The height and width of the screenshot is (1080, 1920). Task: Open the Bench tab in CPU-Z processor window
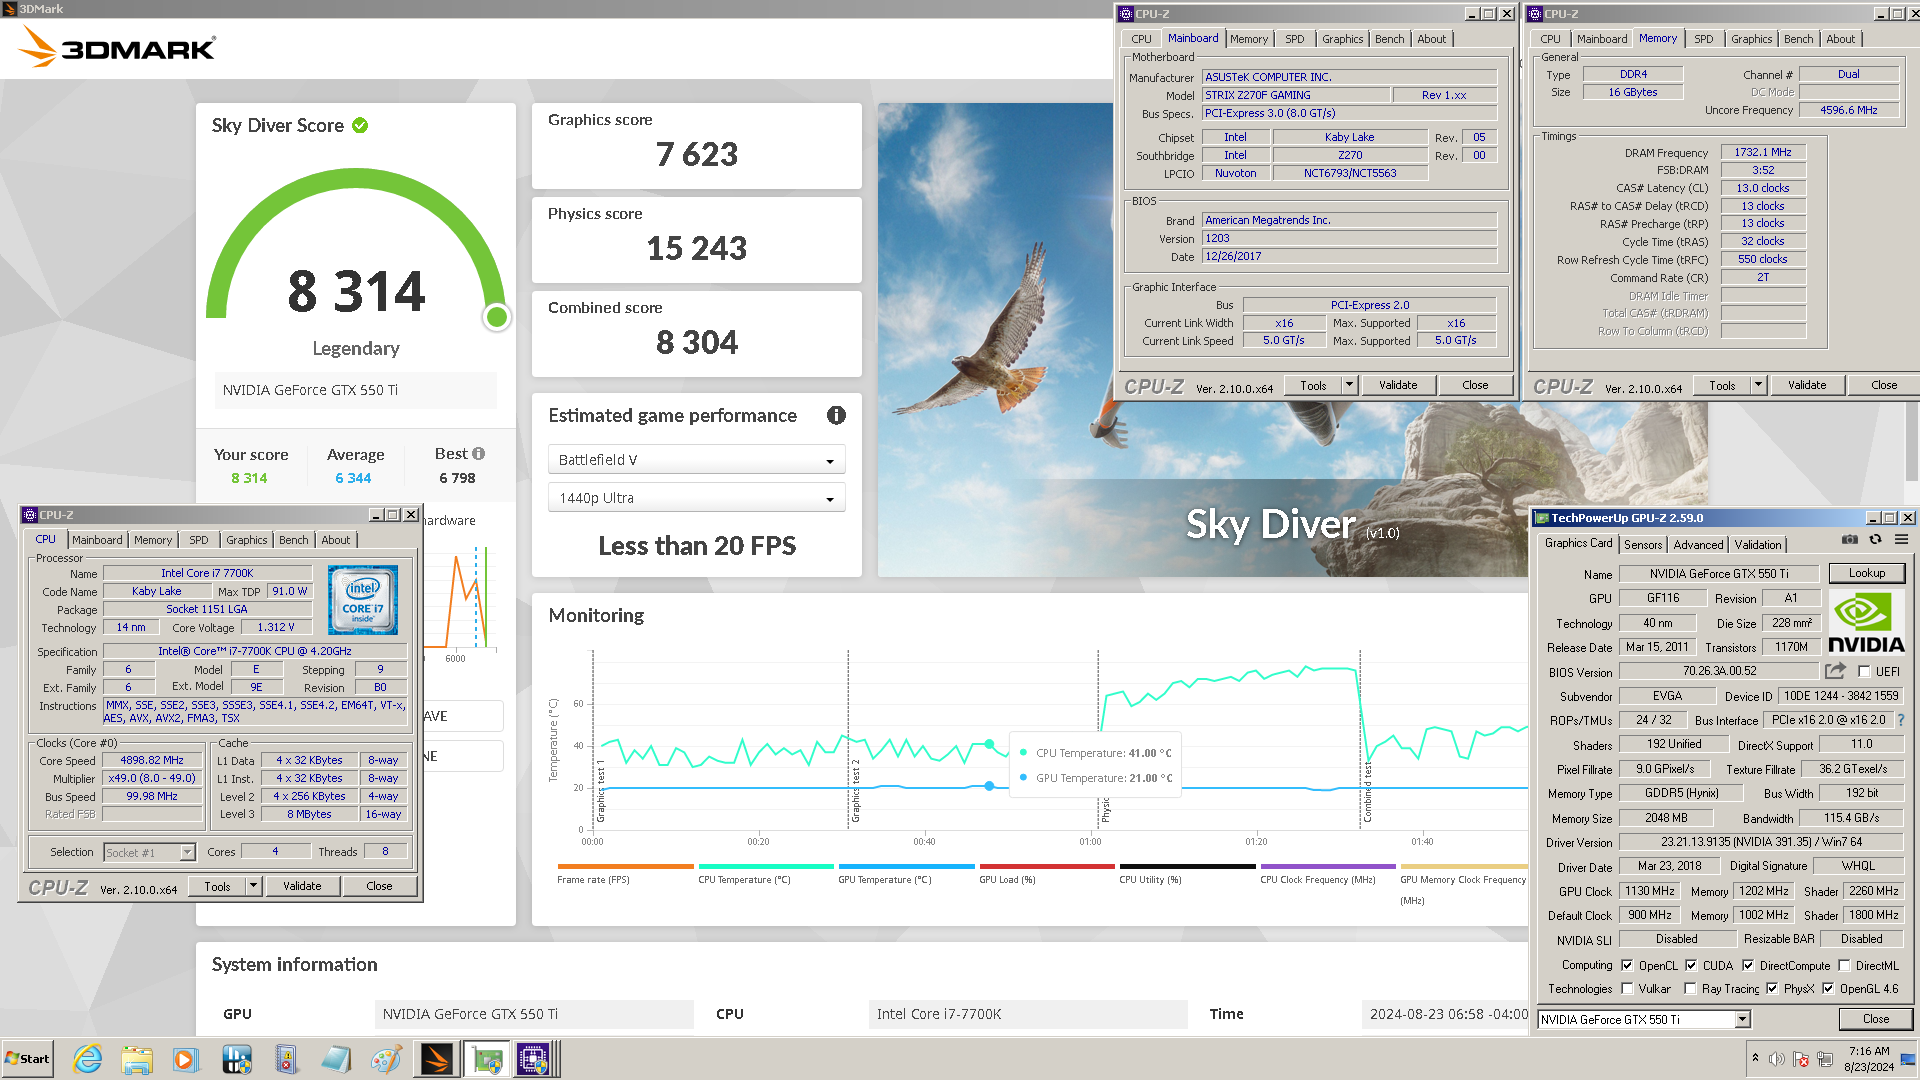[294, 540]
